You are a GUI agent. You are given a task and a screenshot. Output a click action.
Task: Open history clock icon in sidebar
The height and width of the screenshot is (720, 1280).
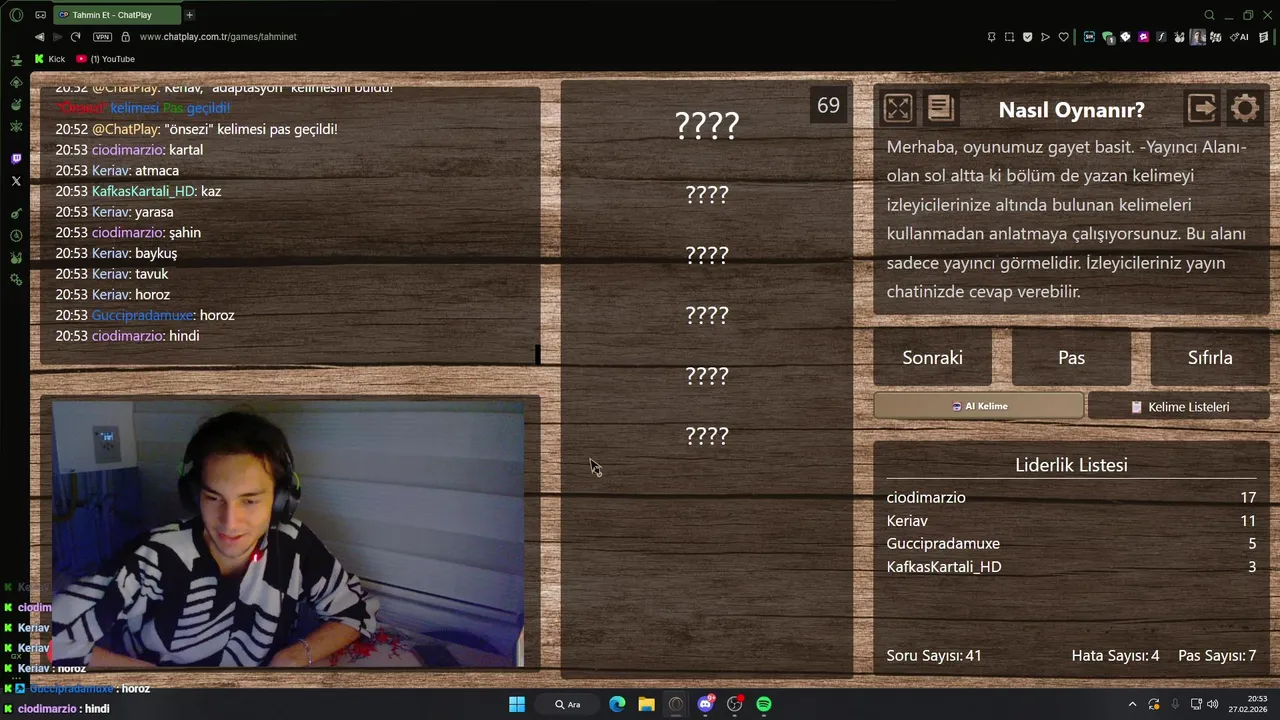[16, 236]
